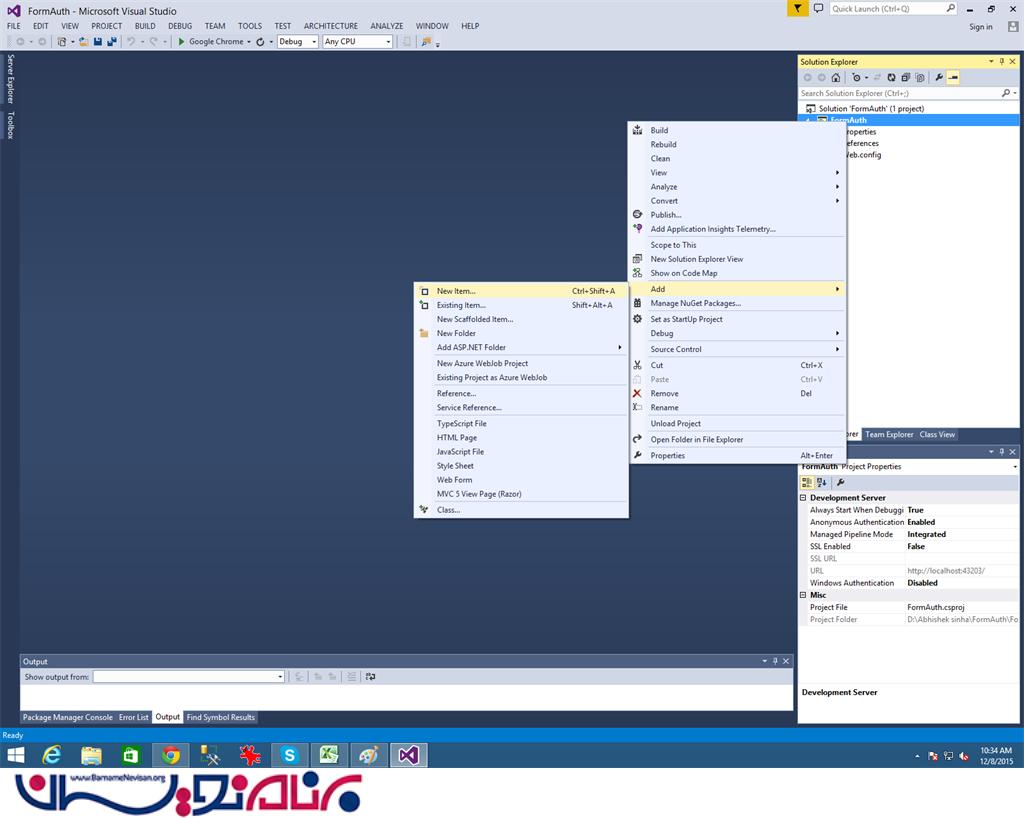Toggle Preview Selected Items in Solution Explorer

tap(953, 78)
